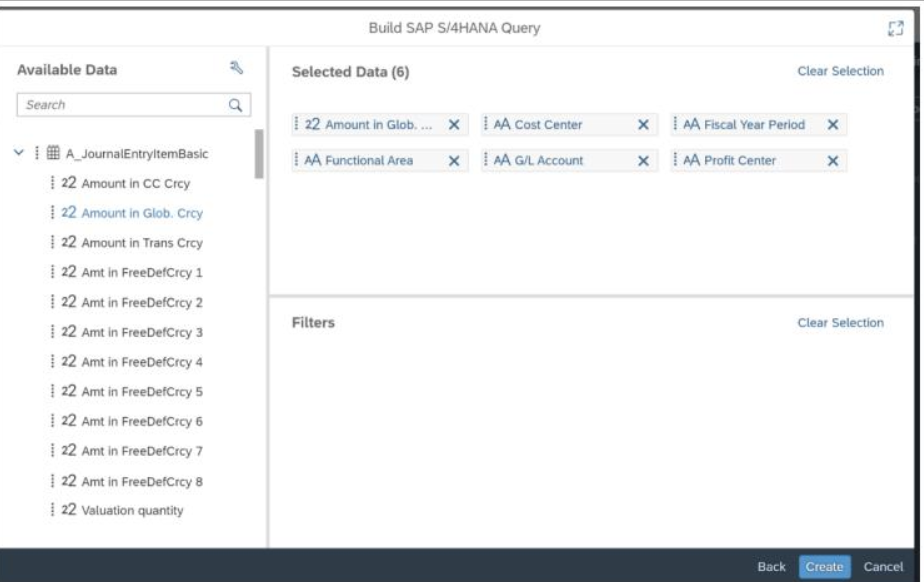Click drag handle next to A_JournalEntryItemBasic
The height and width of the screenshot is (582, 924).
click(37, 153)
